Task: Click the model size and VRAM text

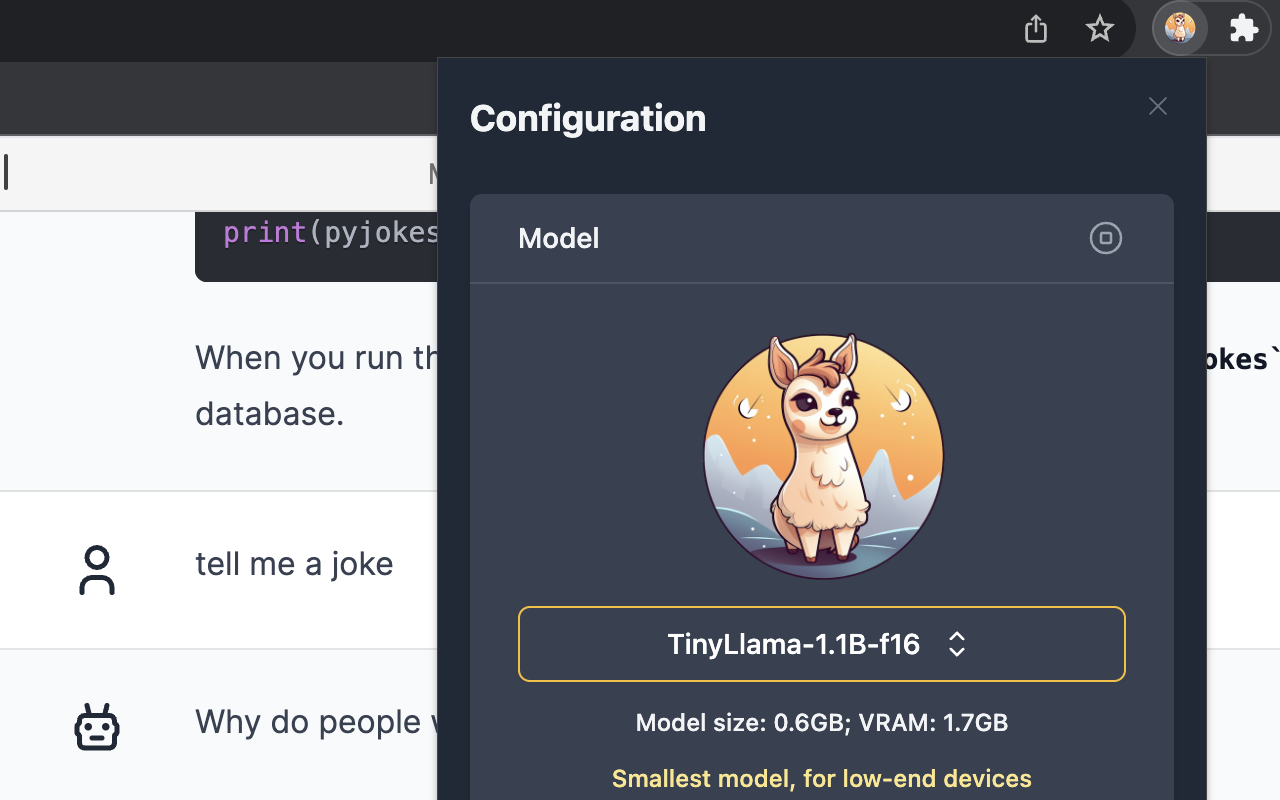Action: [x=821, y=722]
